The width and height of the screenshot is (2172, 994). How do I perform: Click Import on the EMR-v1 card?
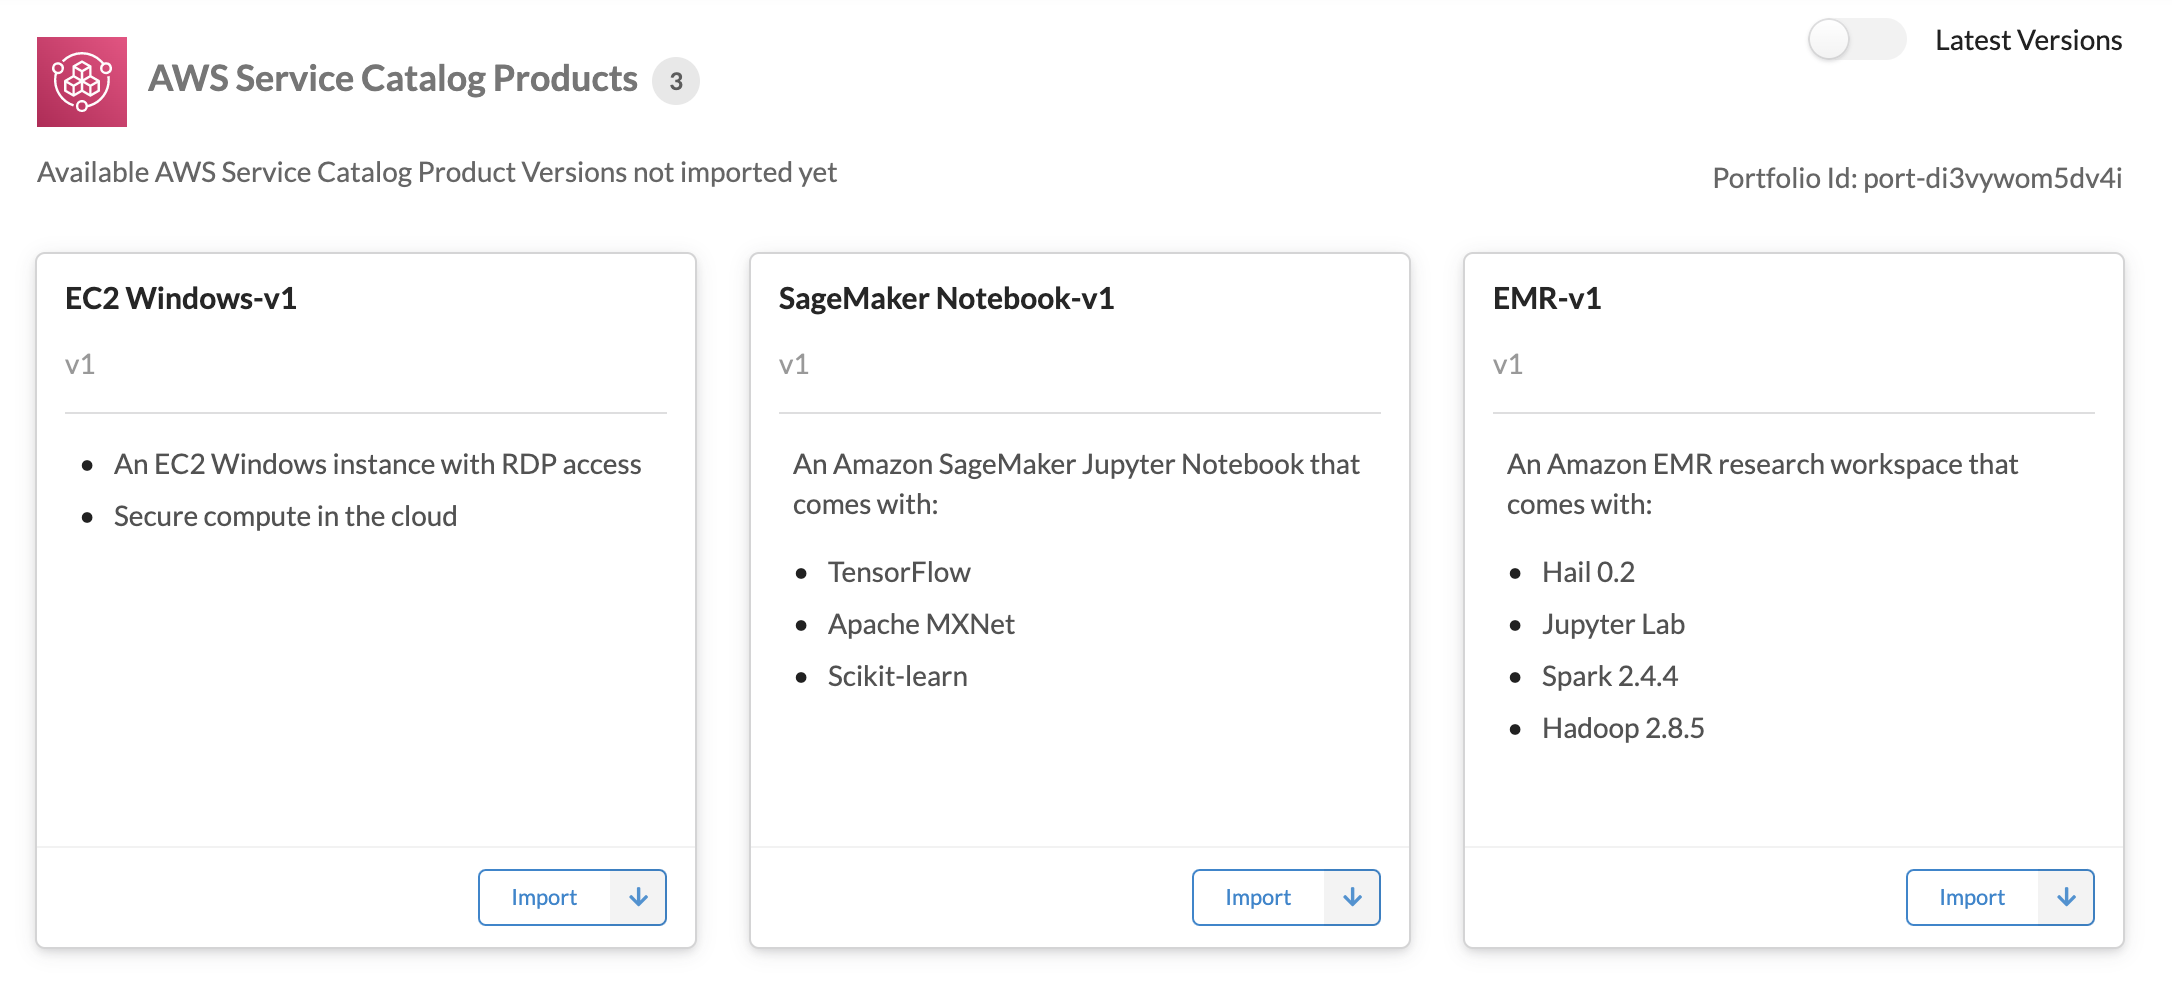tap(1971, 897)
